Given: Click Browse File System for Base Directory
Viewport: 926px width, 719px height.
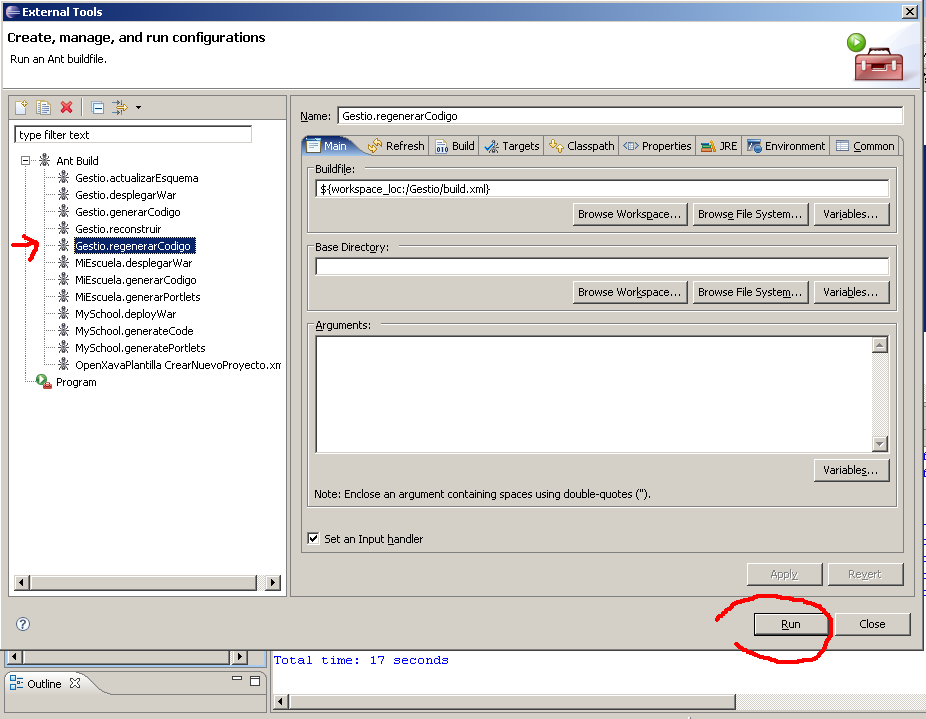Looking at the screenshot, I should (750, 292).
